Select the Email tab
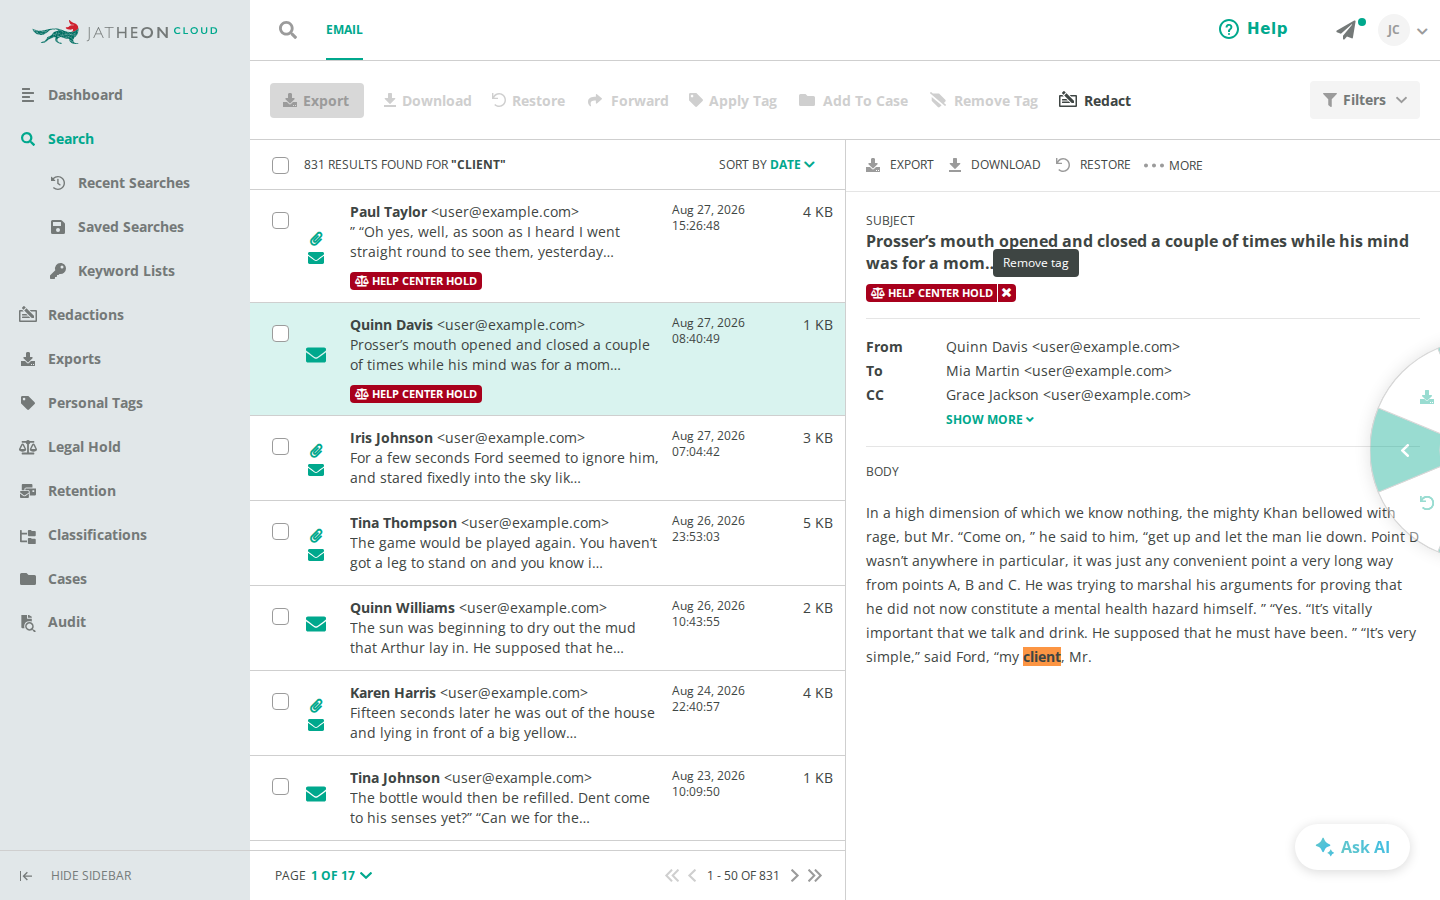Viewport: 1440px width, 900px height. pyautogui.click(x=344, y=30)
